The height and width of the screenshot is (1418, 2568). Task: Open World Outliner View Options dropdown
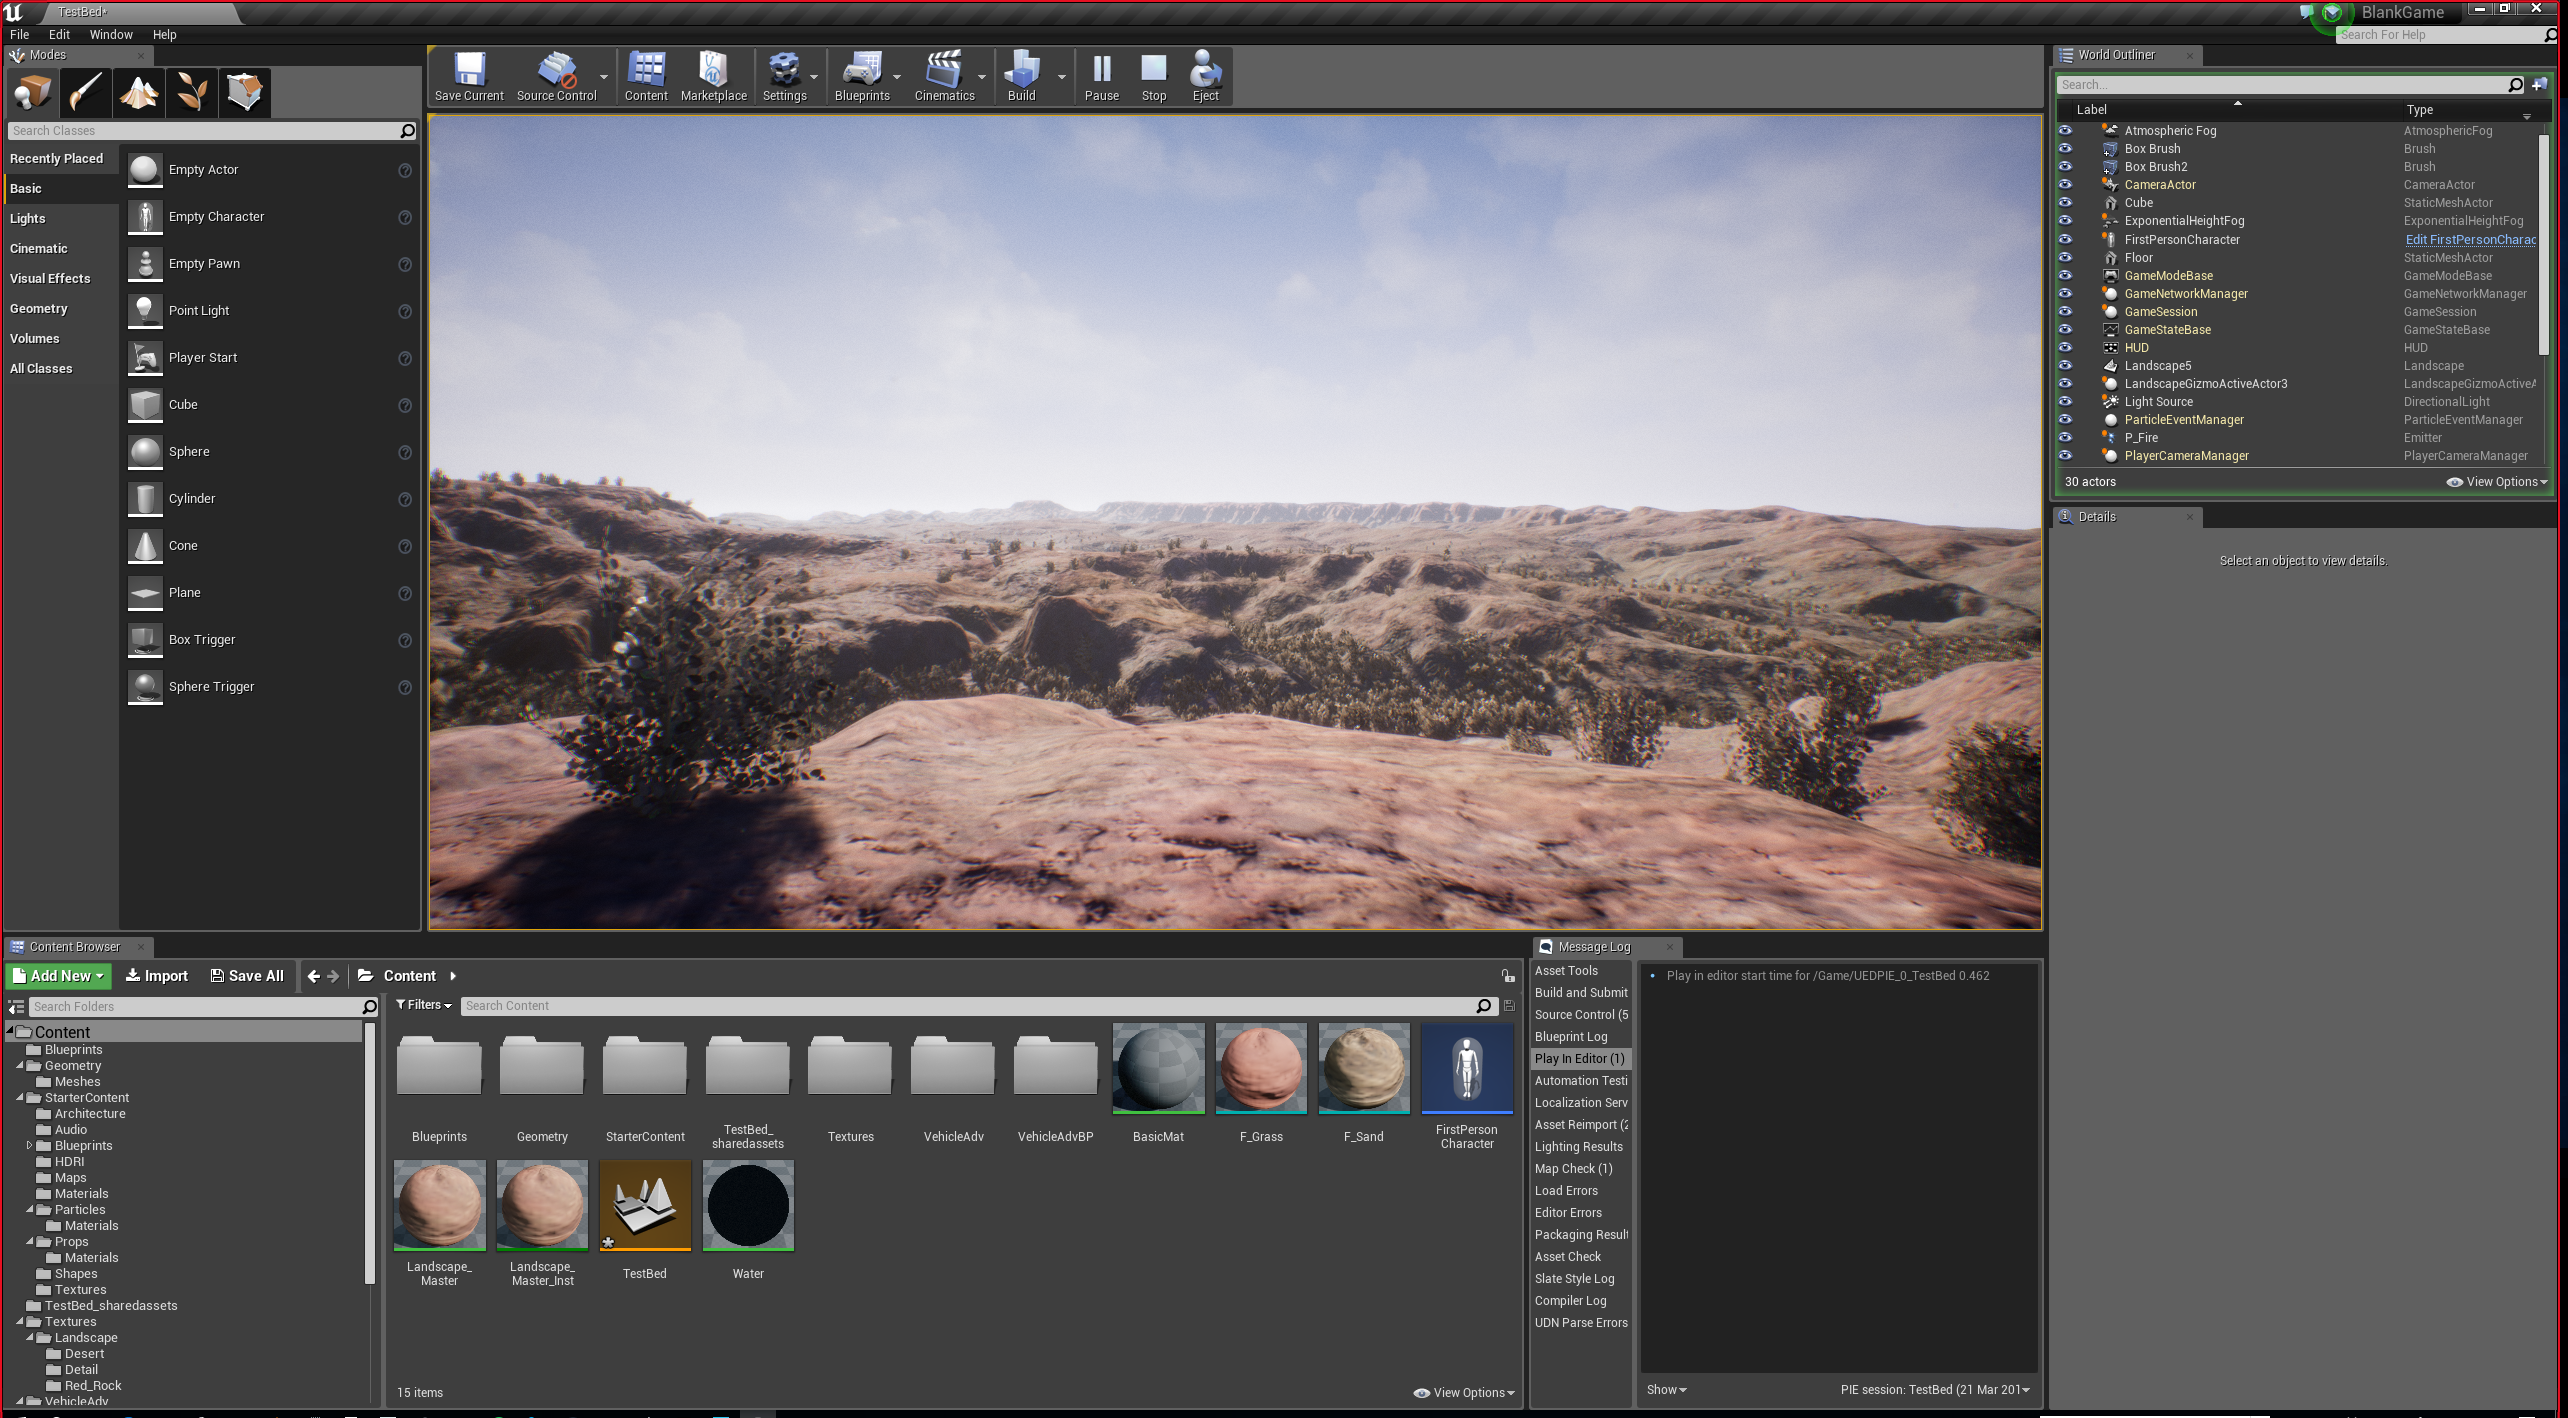[x=2497, y=482]
